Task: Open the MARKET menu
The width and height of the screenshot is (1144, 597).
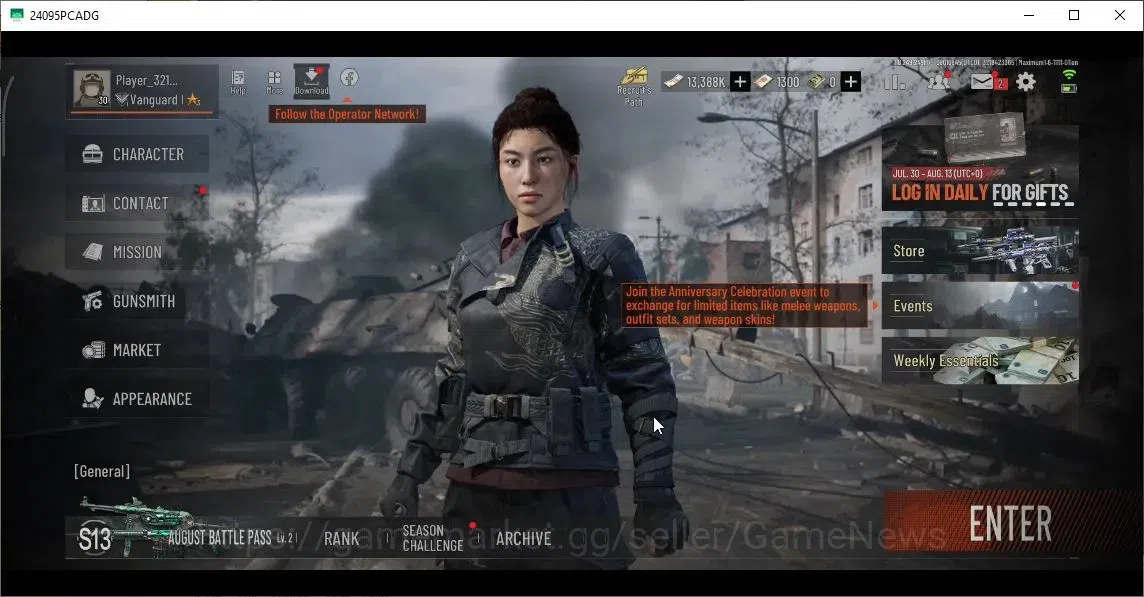Action: [x=137, y=350]
